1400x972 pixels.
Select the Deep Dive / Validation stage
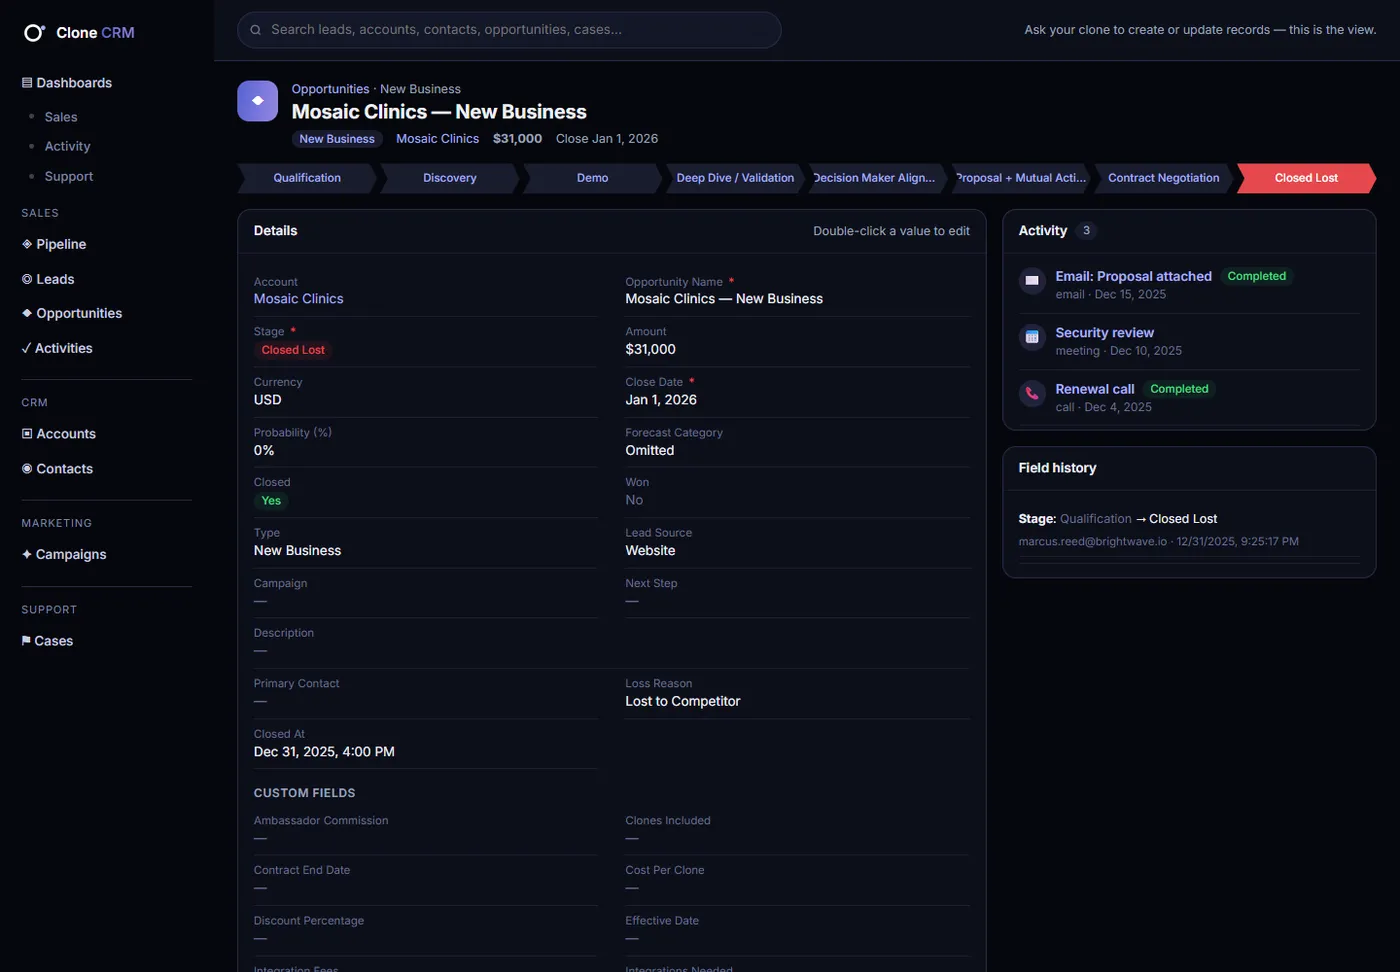(735, 178)
